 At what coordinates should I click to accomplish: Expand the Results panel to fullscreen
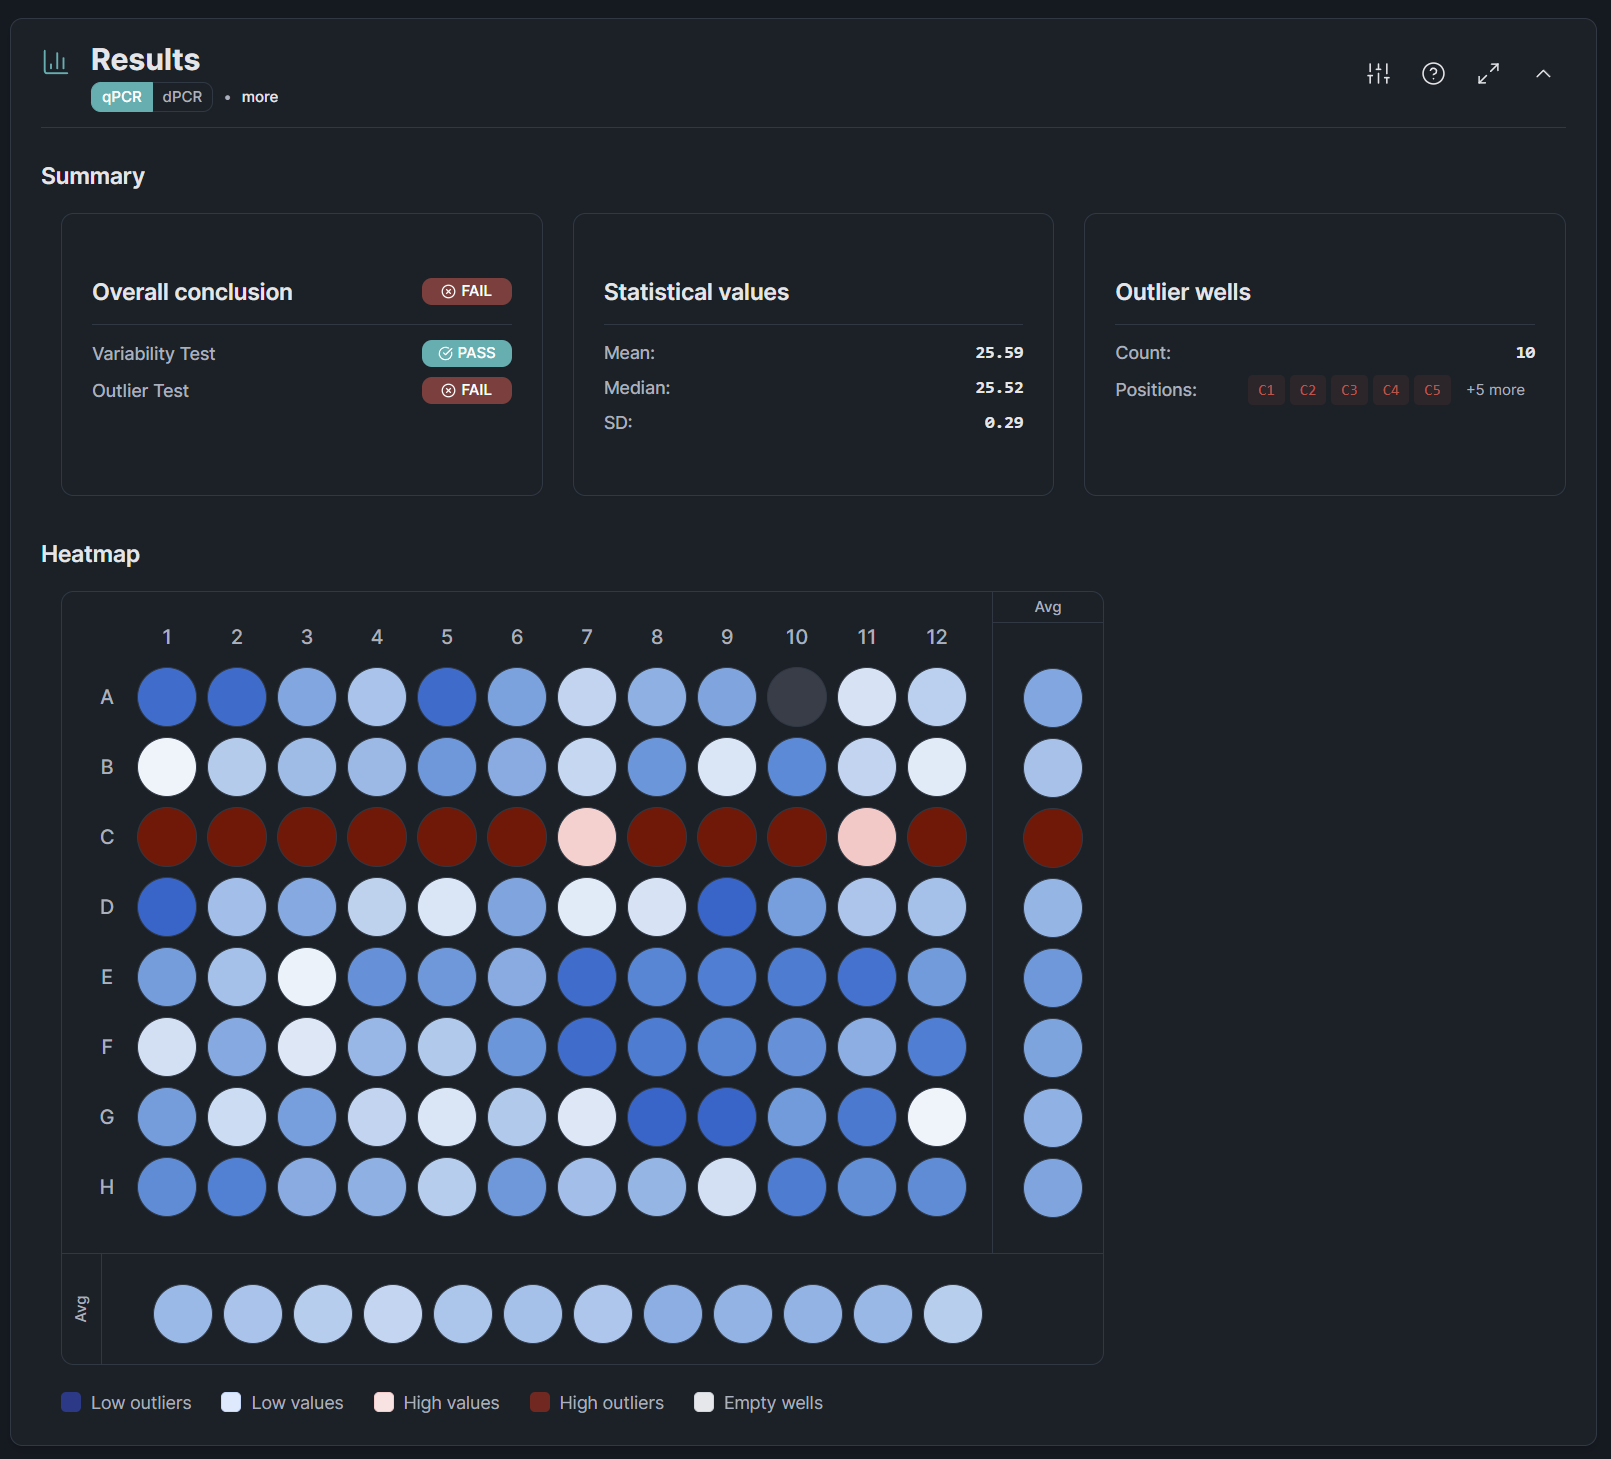pos(1488,73)
